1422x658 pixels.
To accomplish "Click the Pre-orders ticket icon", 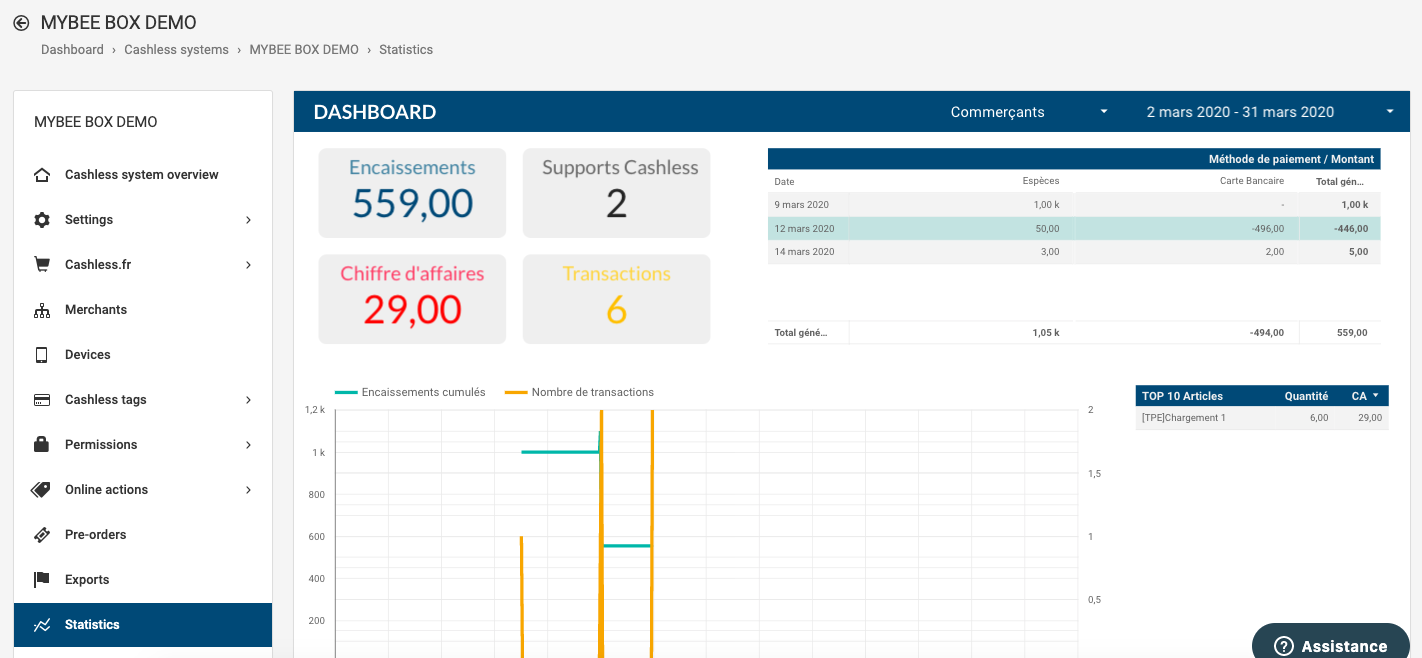I will point(42,535).
